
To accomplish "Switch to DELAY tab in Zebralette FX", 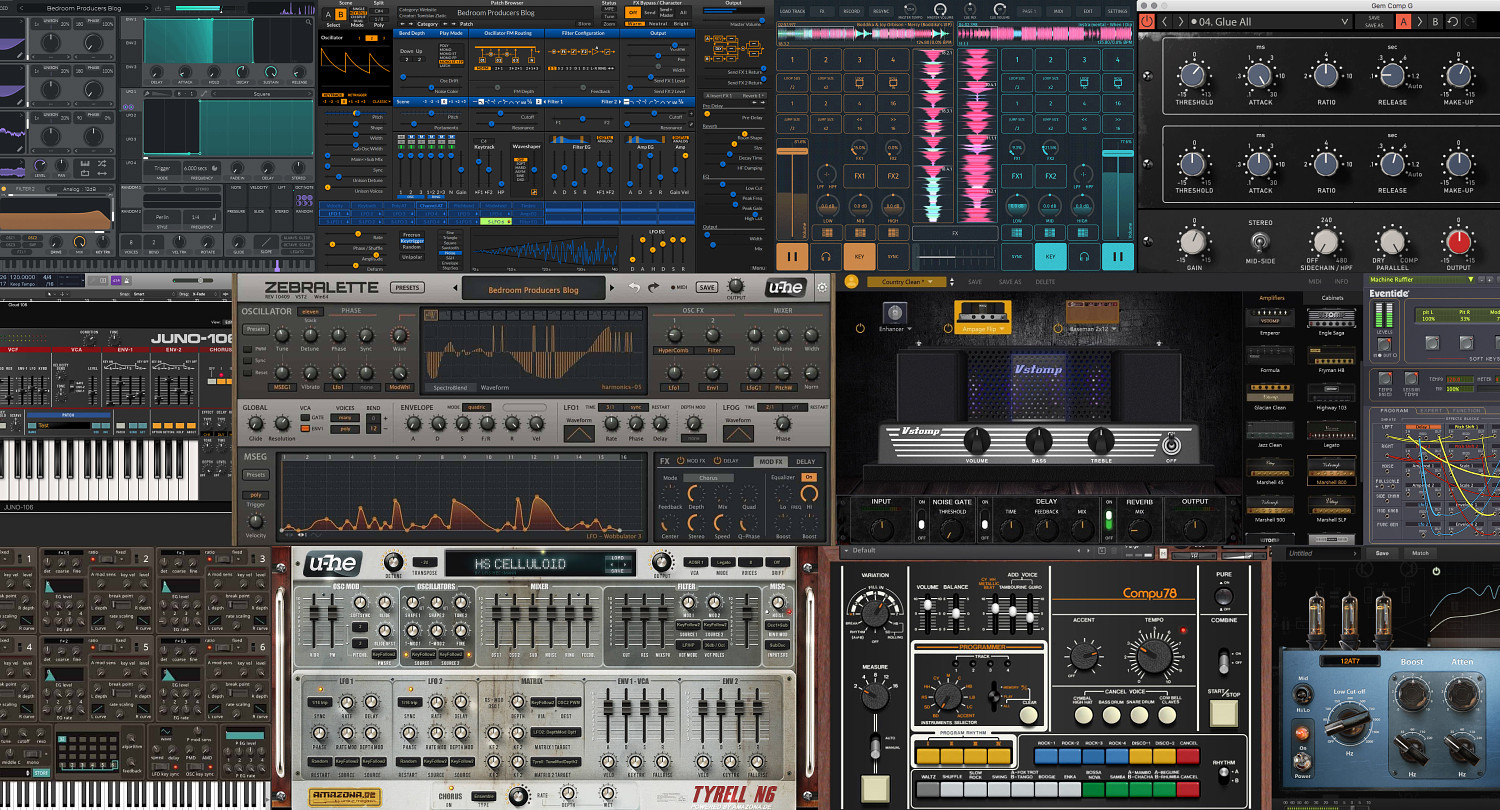I will coord(805,462).
